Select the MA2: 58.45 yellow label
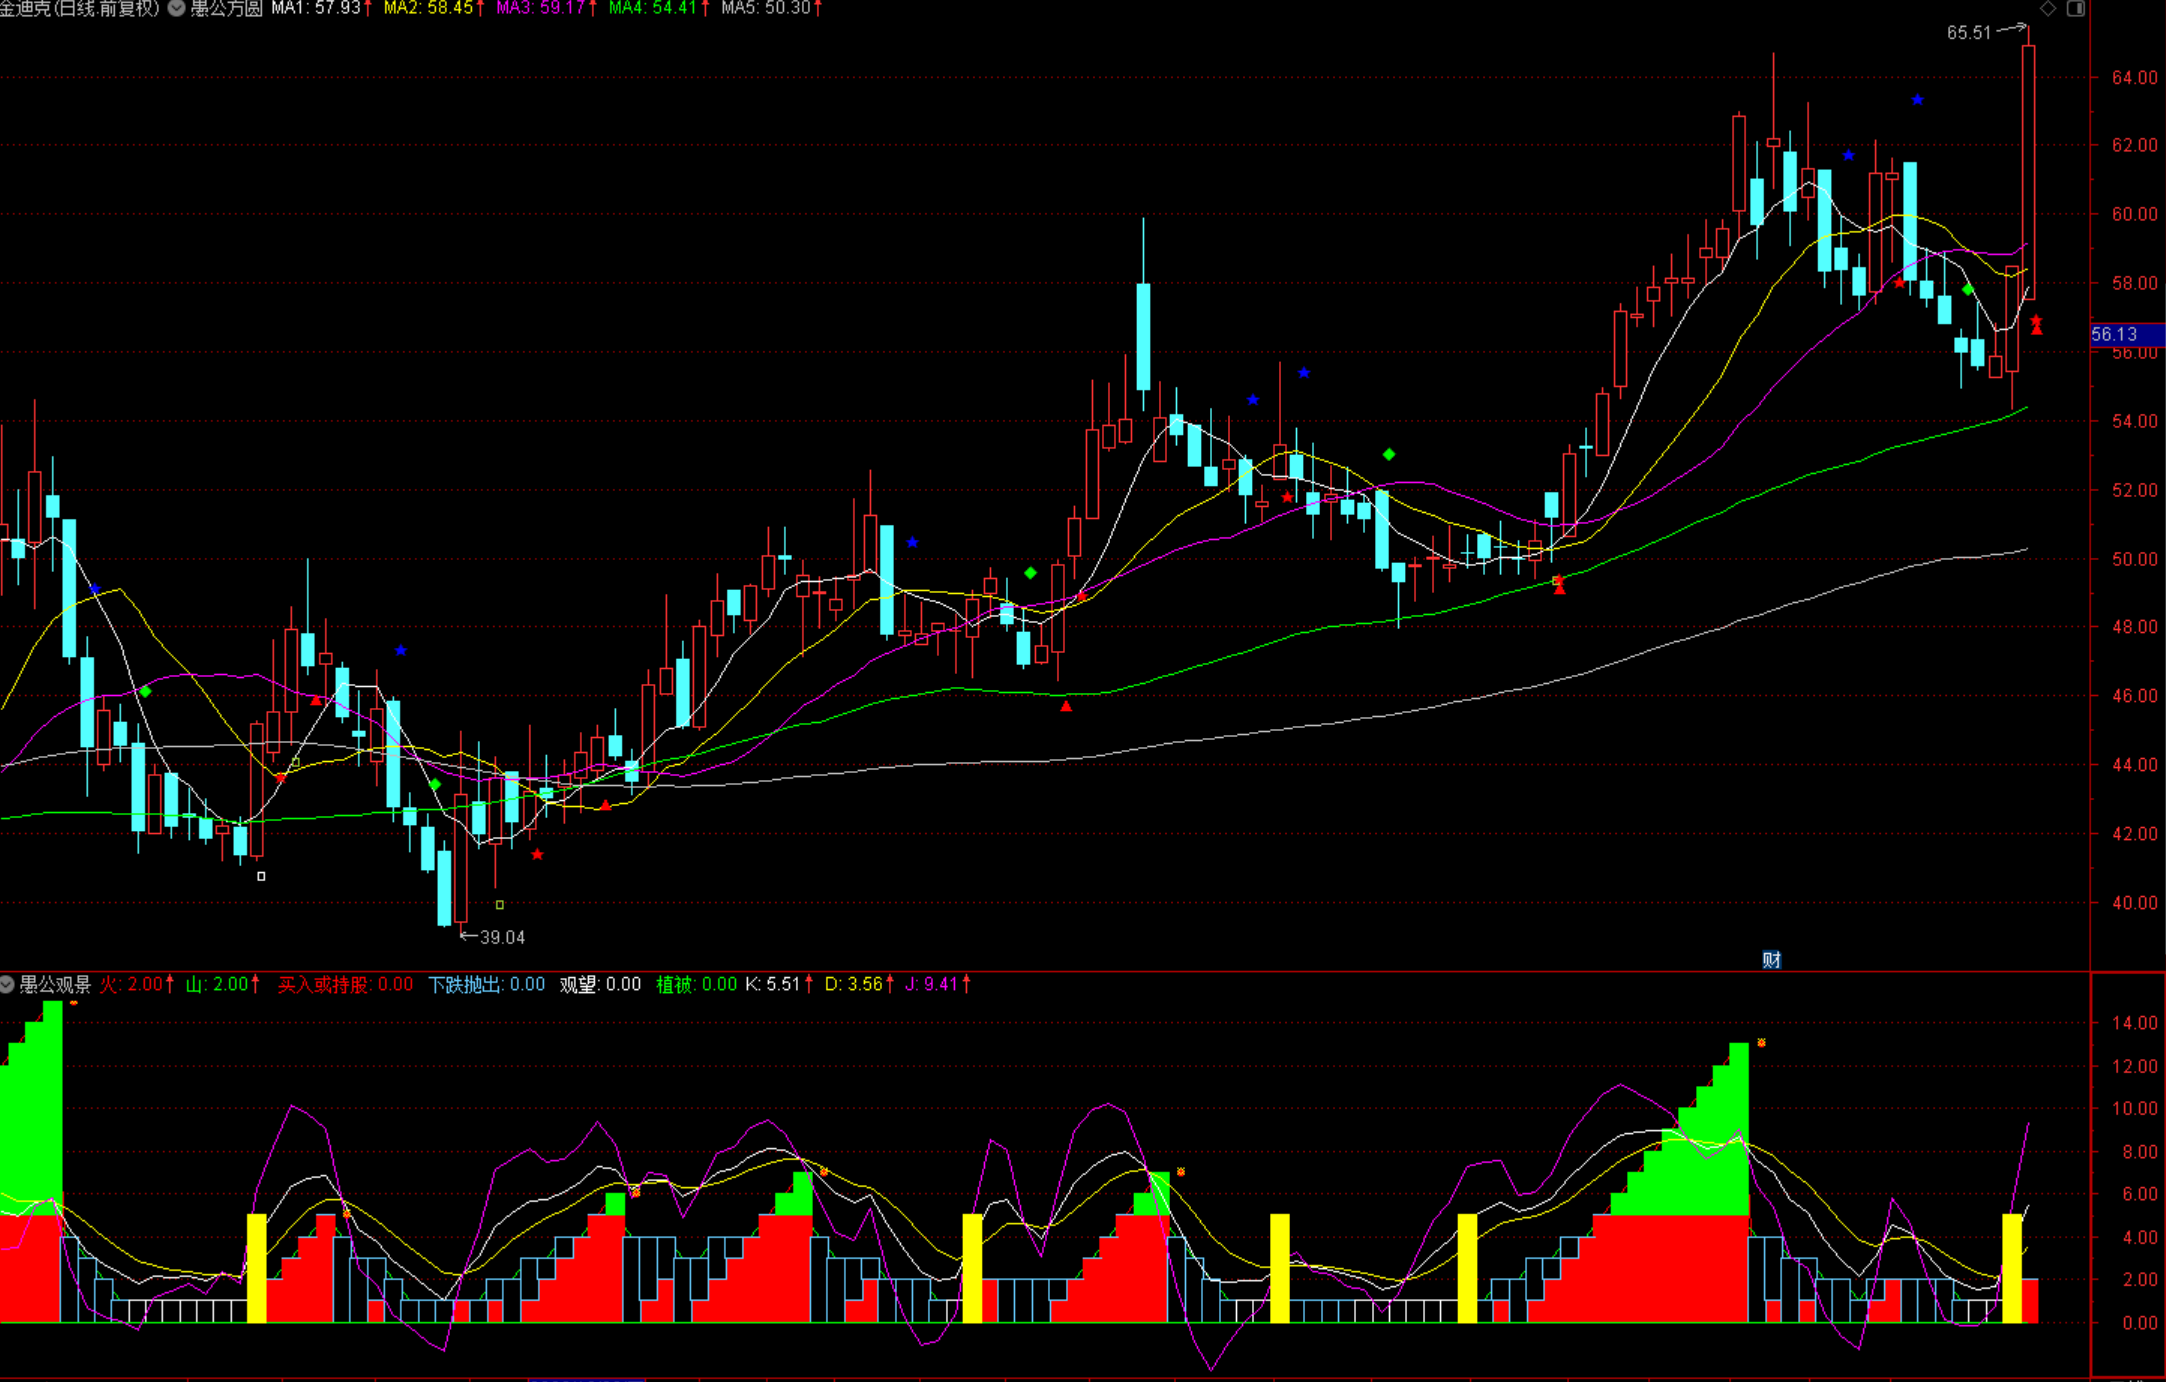The image size is (2166, 1382). click(x=429, y=8)
